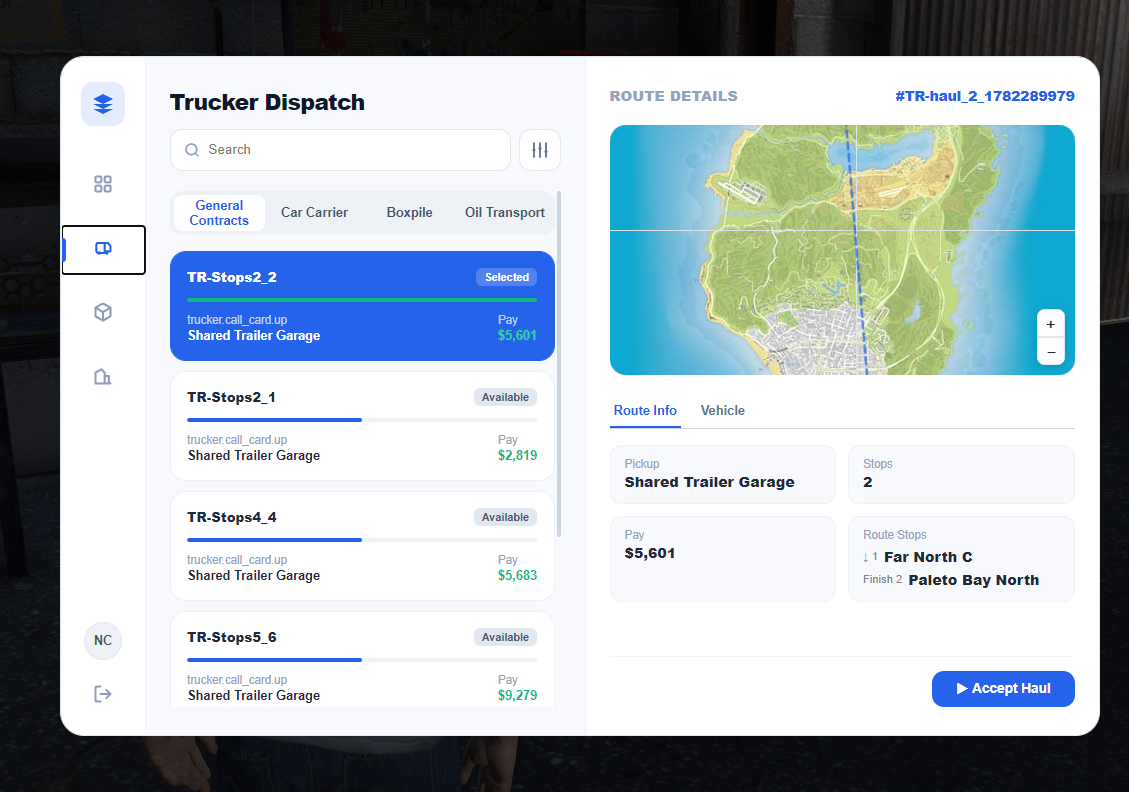Click the $5,601 pay on TR-Stops2_2 card
The height and width of the screenshot is (792, 1129).
point(517,336)
